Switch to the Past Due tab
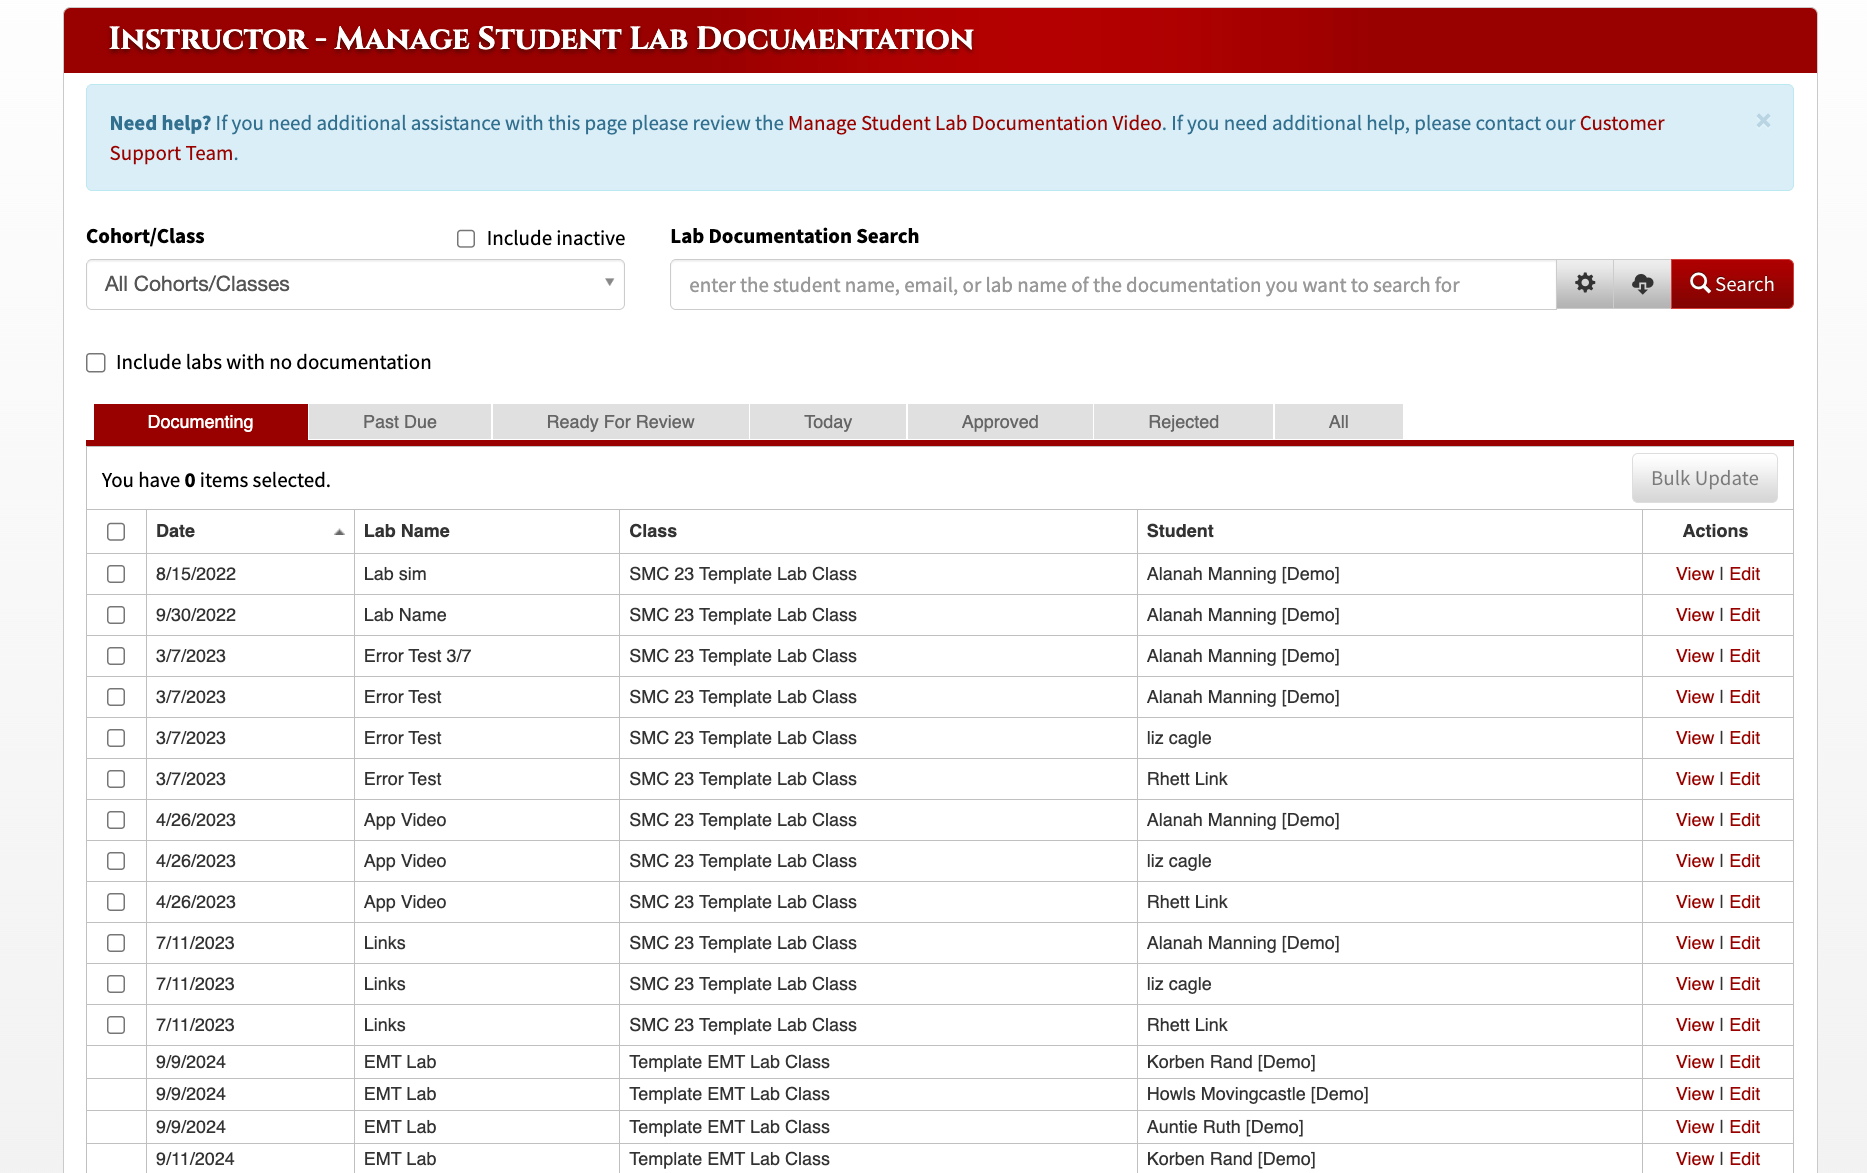 400,422
